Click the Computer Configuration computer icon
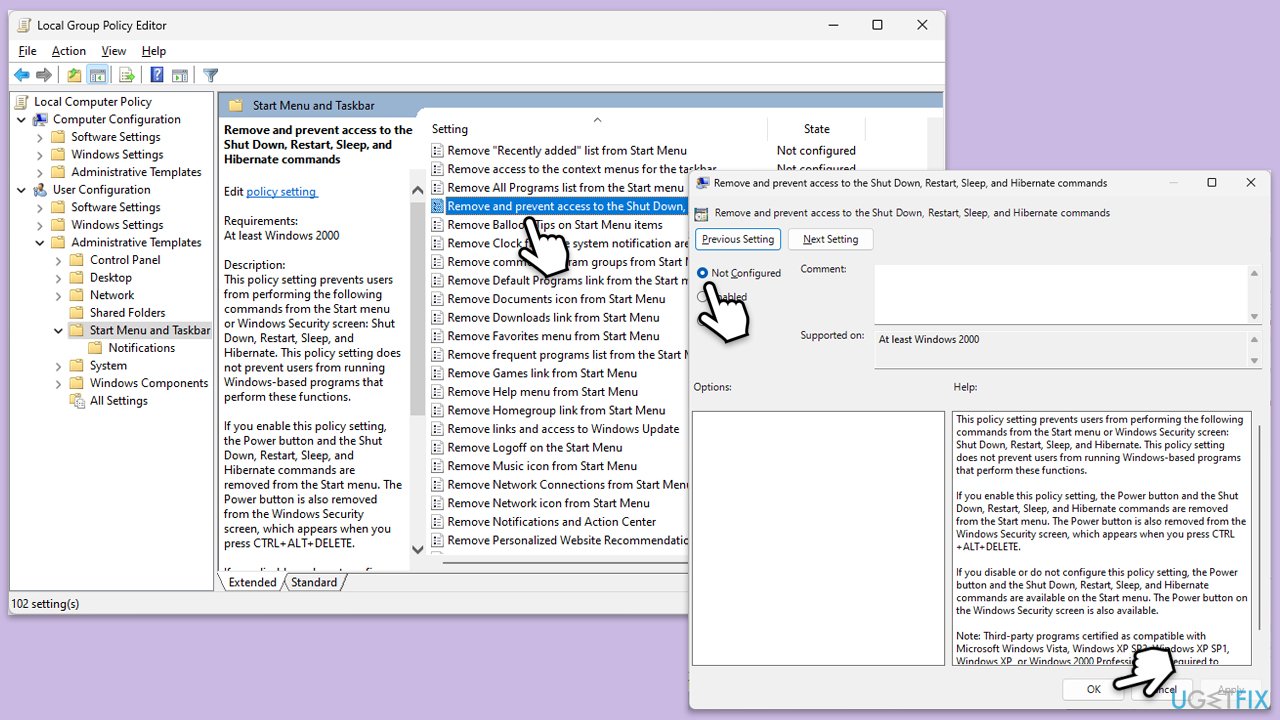This screenshot has height=720, width=1280. pyautogui.click(x=41, y=119)
